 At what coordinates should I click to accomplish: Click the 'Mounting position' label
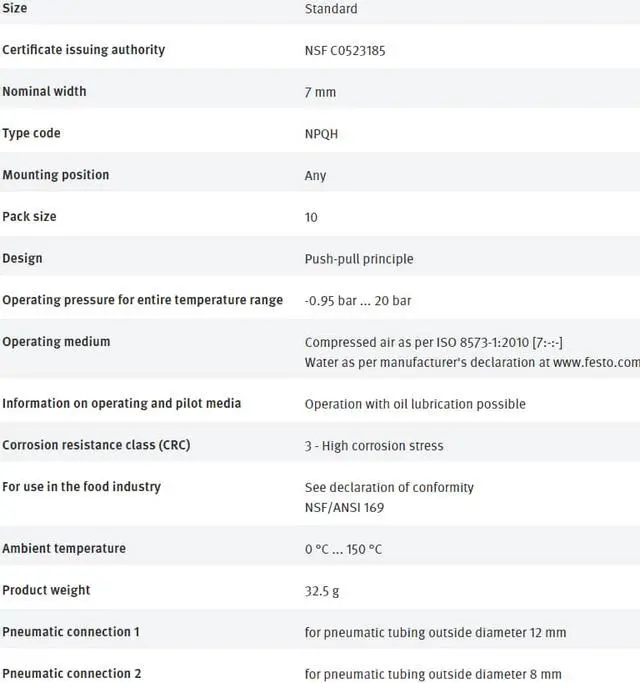(x=55, y=175)
